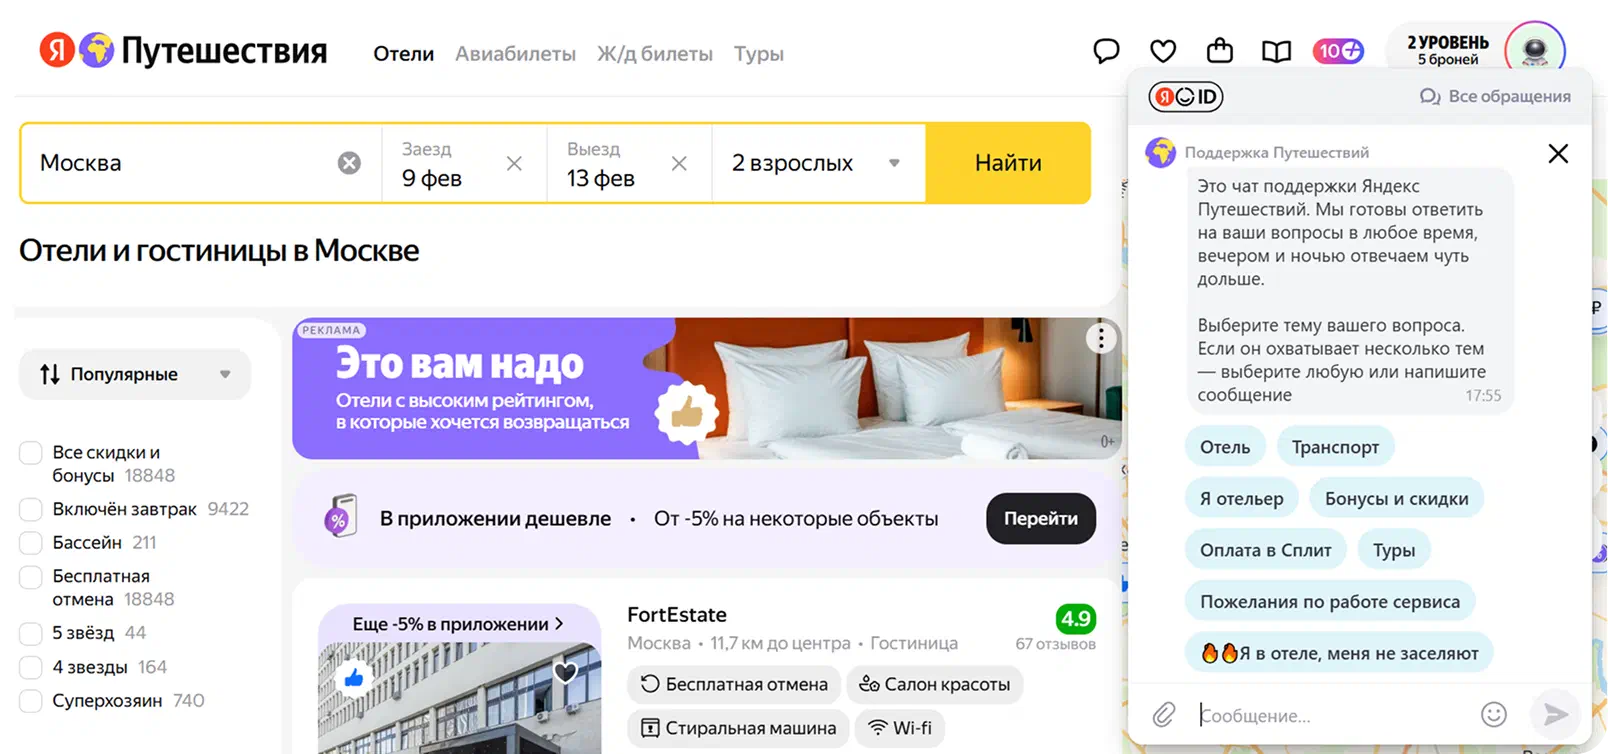Open the user profile avatar
This screenshot has height=754, width=1608.
pos(1535,49)
